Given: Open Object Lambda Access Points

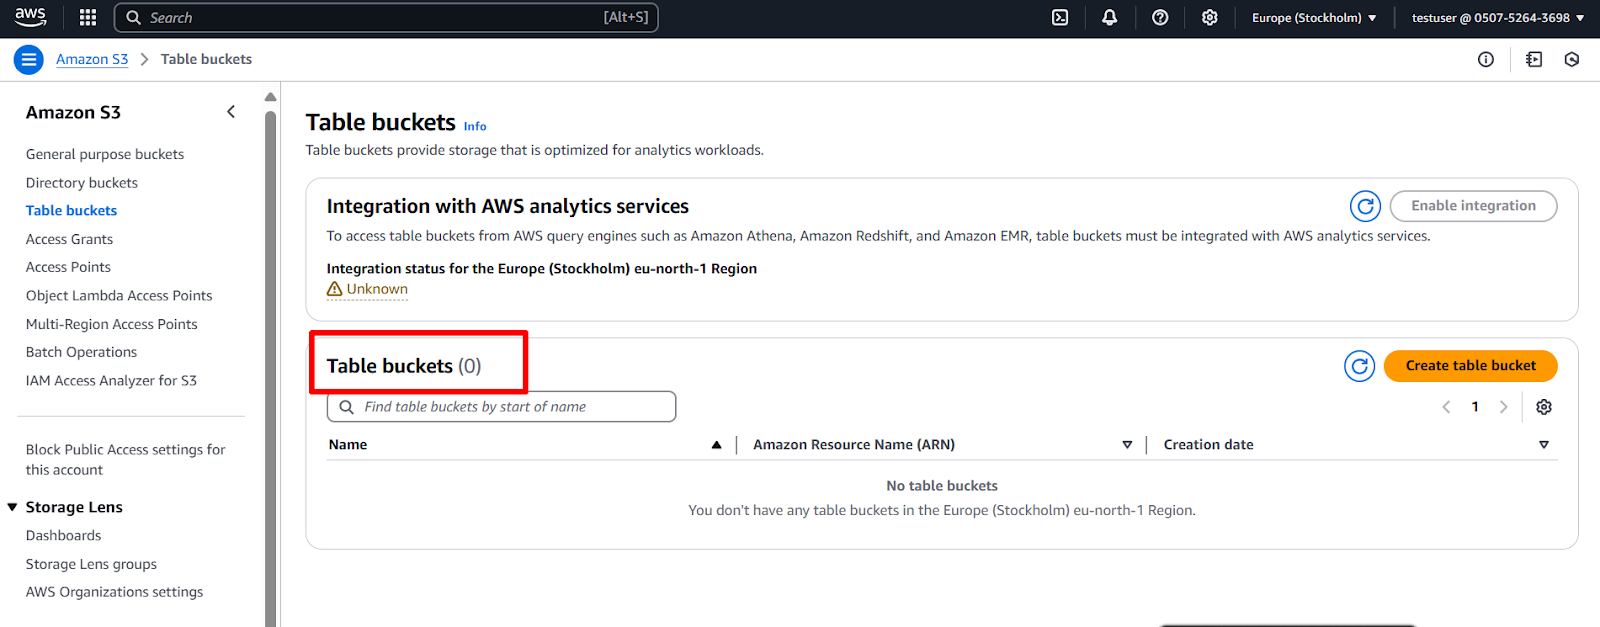Looking at the screenshot, I should tap(119, 296).
